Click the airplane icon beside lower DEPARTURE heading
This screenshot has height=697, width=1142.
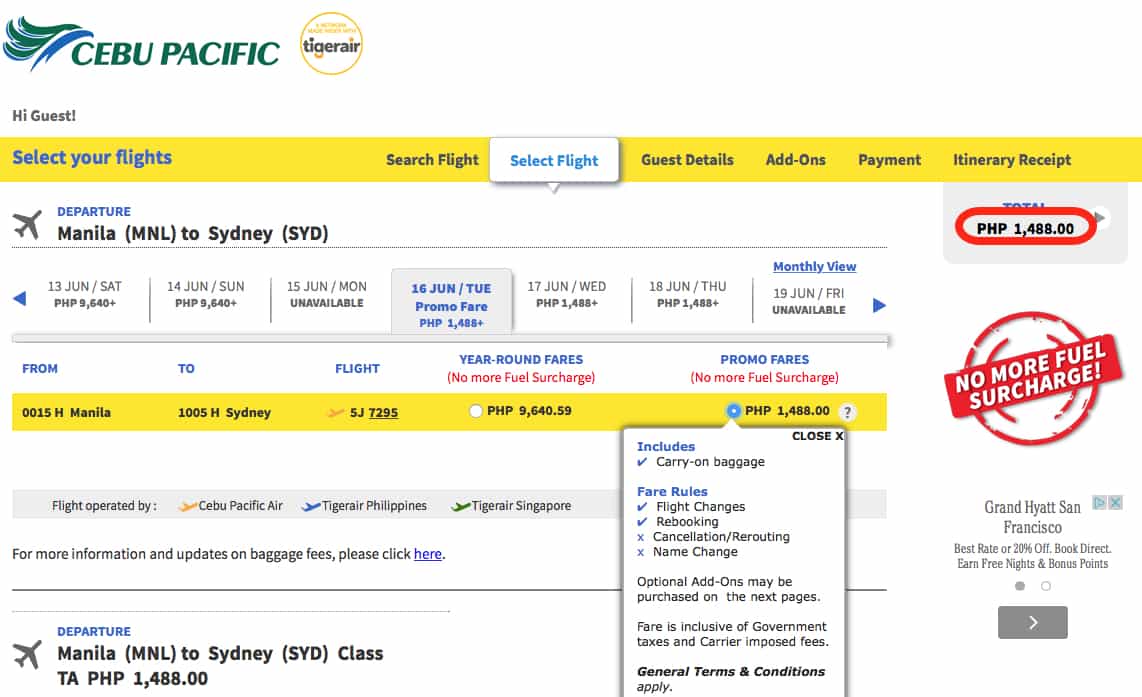point(28,654)
